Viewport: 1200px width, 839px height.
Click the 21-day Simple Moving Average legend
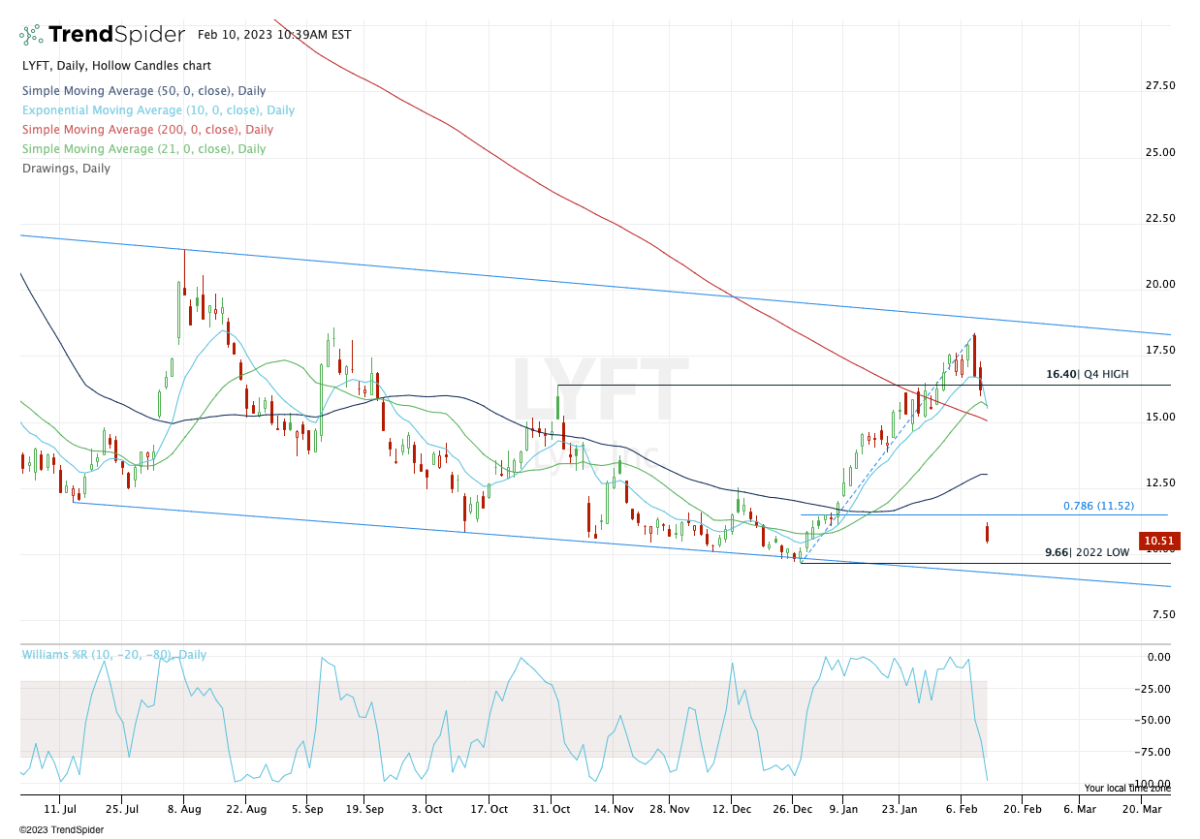coord(144,149)
